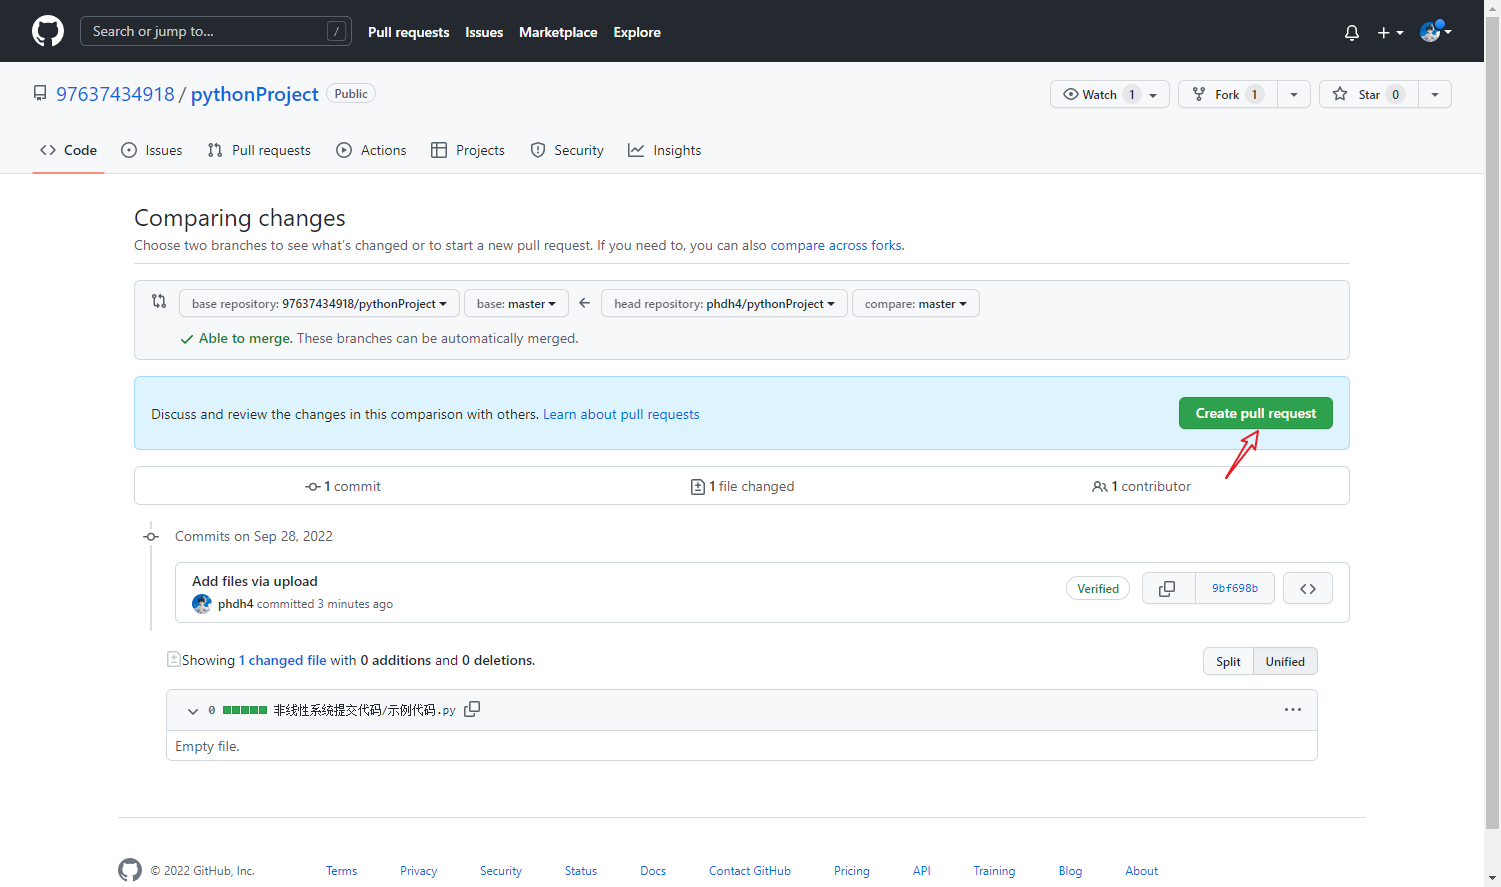
Task: Browse repository at commit 9bf698b
Action: 1307,588
